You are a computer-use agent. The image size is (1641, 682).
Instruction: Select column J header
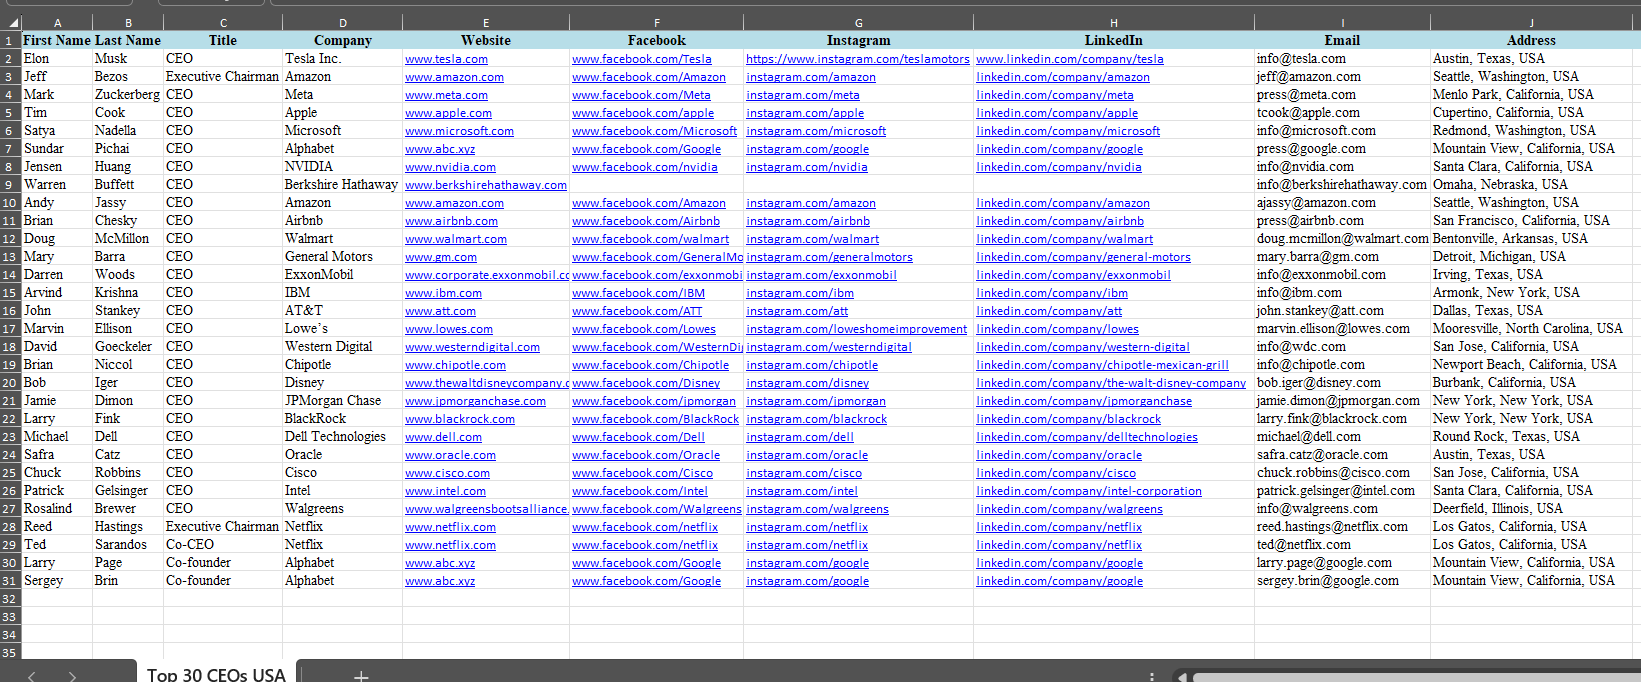click(x=1531, y=23)
